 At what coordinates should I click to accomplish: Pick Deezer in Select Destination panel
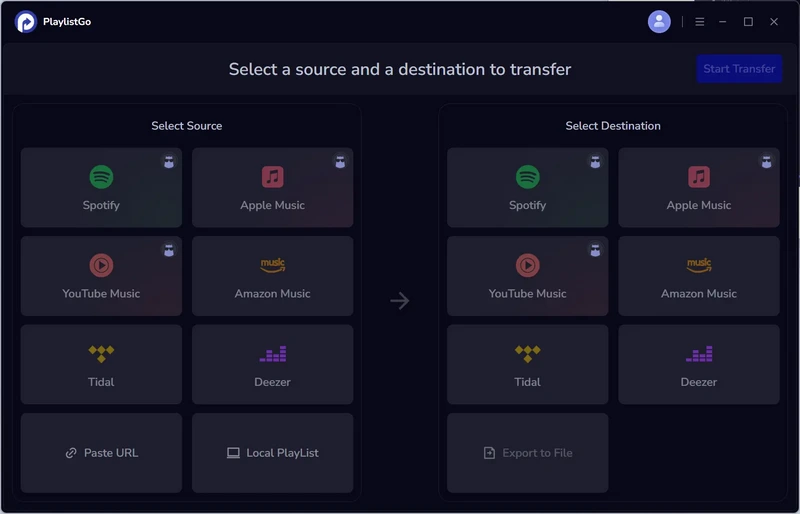point(699,364)
